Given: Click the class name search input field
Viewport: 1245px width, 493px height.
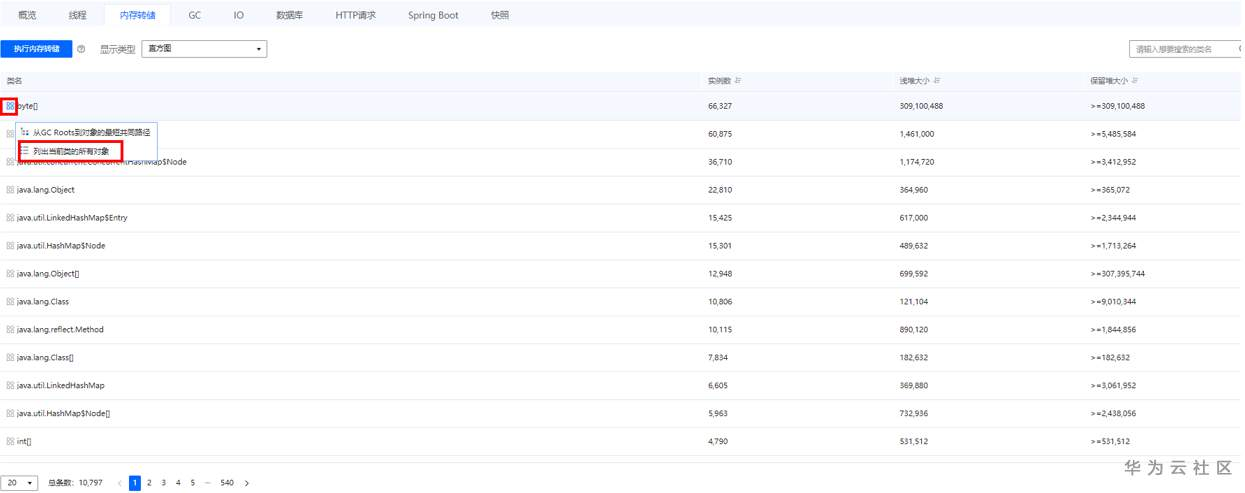Looking at the screenshot, I should (1185, 49).
